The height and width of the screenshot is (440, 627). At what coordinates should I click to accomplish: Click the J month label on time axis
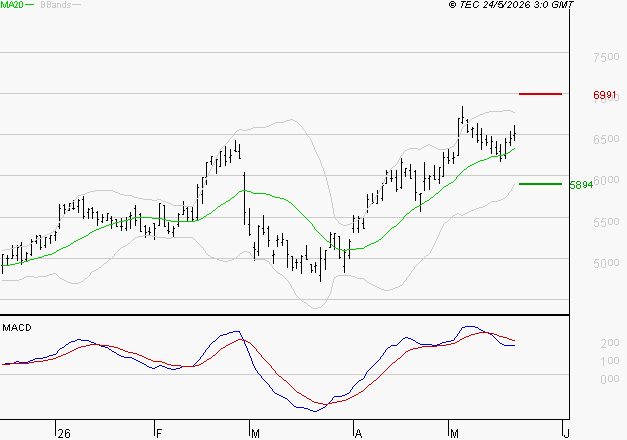point(566,434)
